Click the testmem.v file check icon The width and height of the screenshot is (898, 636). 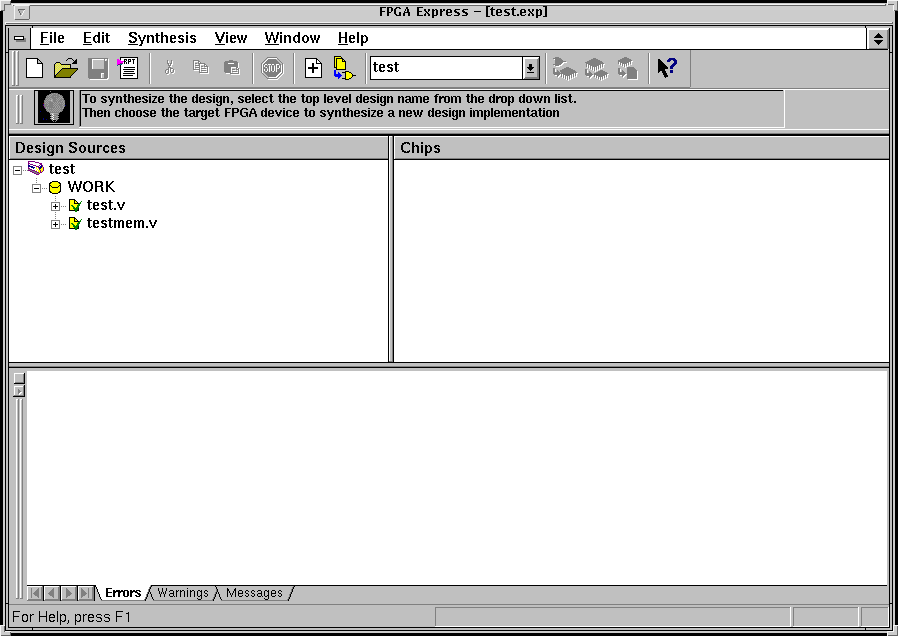click(x=74, y=223)
